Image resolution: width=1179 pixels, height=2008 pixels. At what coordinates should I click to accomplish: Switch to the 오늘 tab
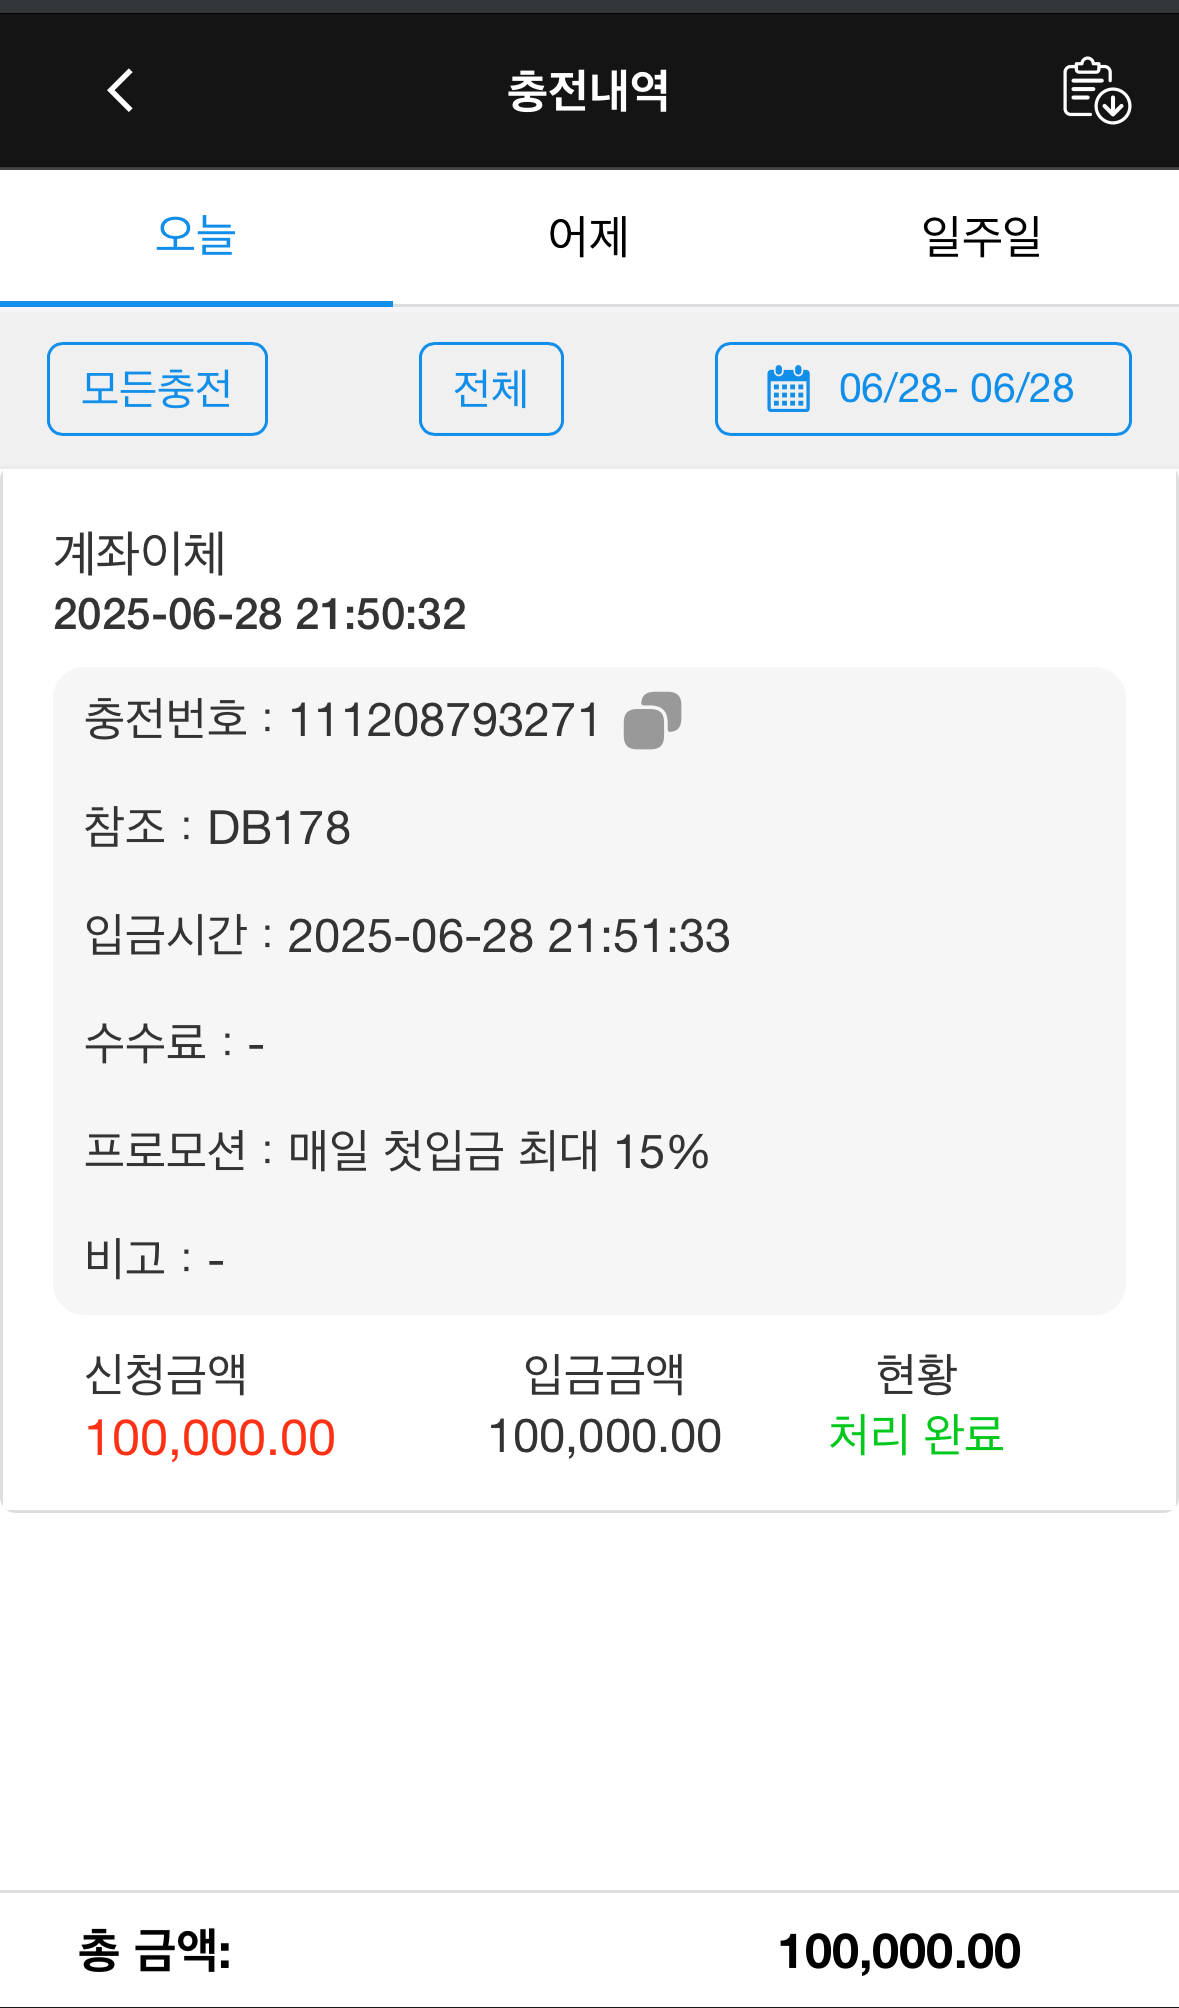point(196,237)
